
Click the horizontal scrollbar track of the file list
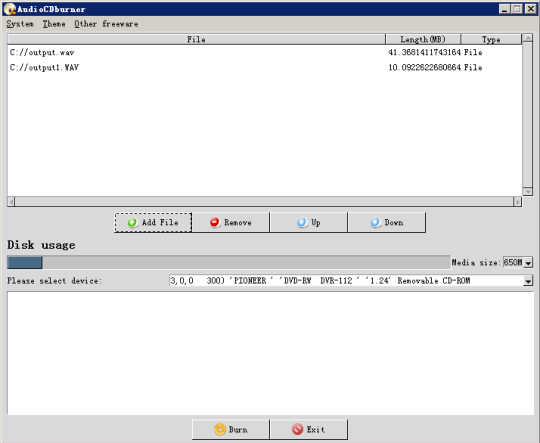coord(264,202)
